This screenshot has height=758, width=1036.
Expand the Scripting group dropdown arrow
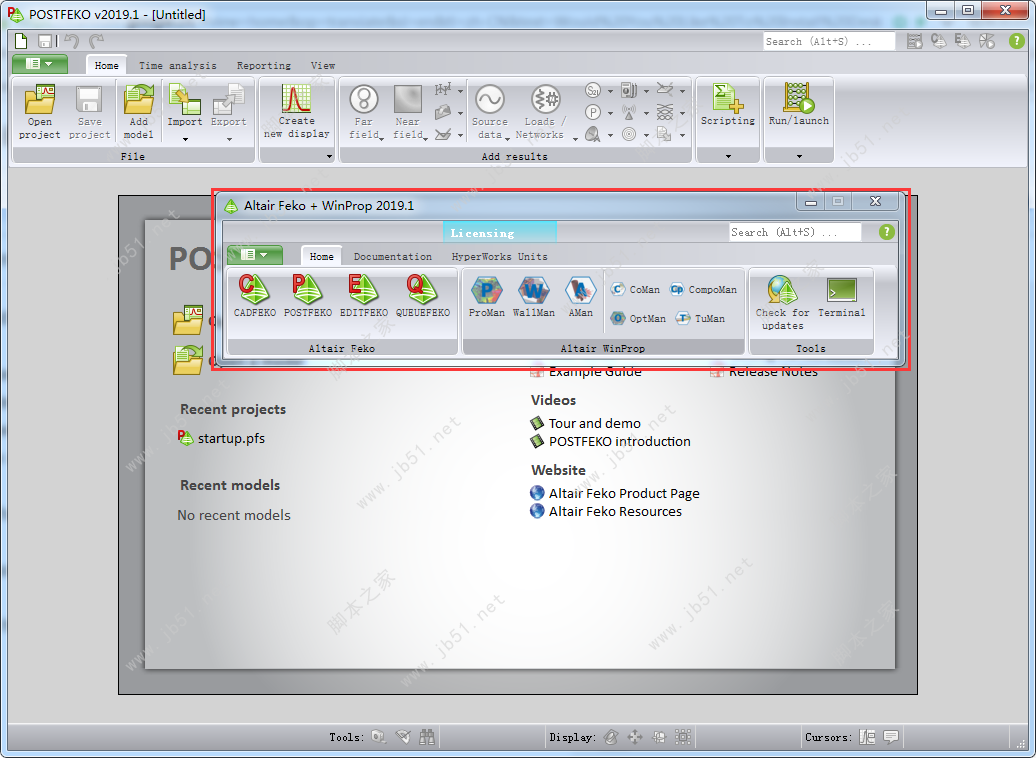(728, 157)
